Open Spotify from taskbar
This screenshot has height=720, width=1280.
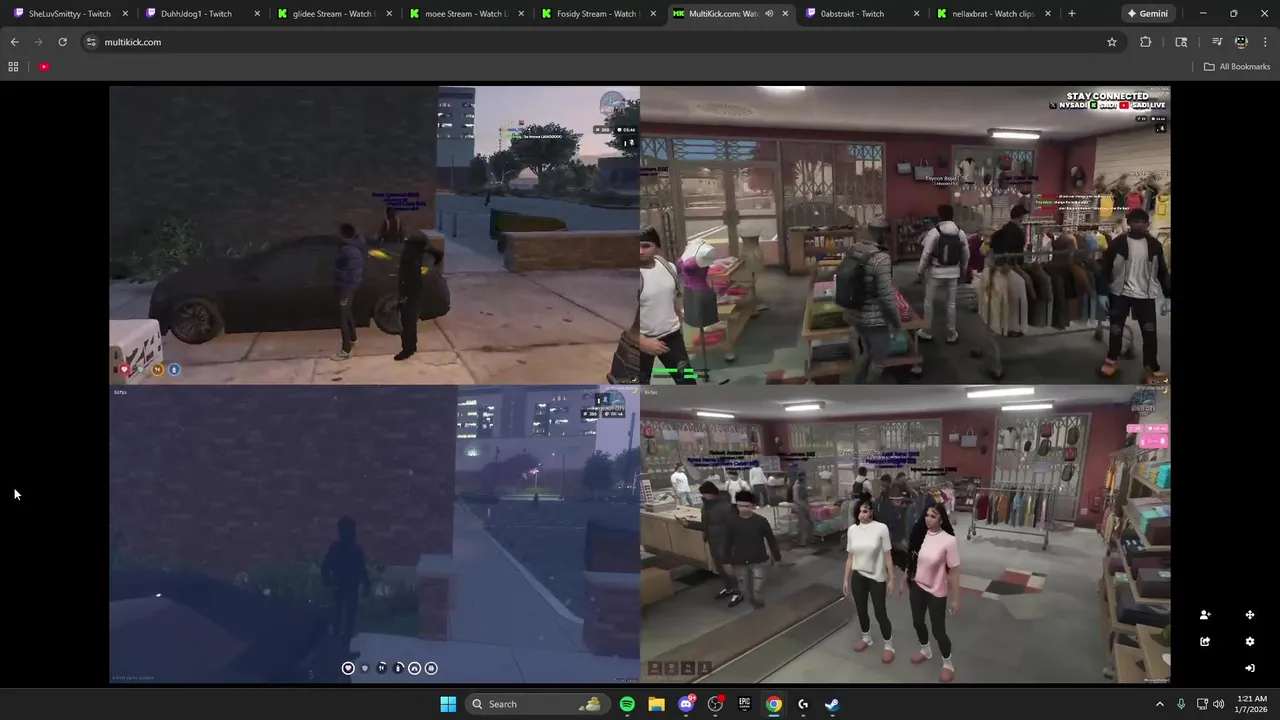click(x=627, y=704)
